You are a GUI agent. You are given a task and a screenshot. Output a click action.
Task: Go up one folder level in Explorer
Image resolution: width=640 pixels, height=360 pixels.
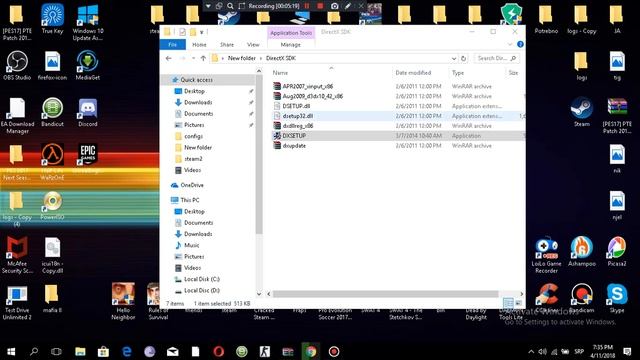(x=203, y=58)
